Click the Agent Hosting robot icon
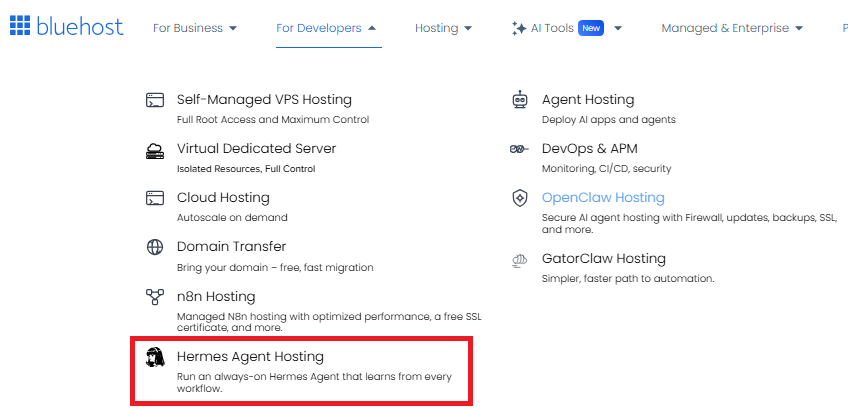The width and height of the screenshot is (848, 409). click(x=520, y=100)
